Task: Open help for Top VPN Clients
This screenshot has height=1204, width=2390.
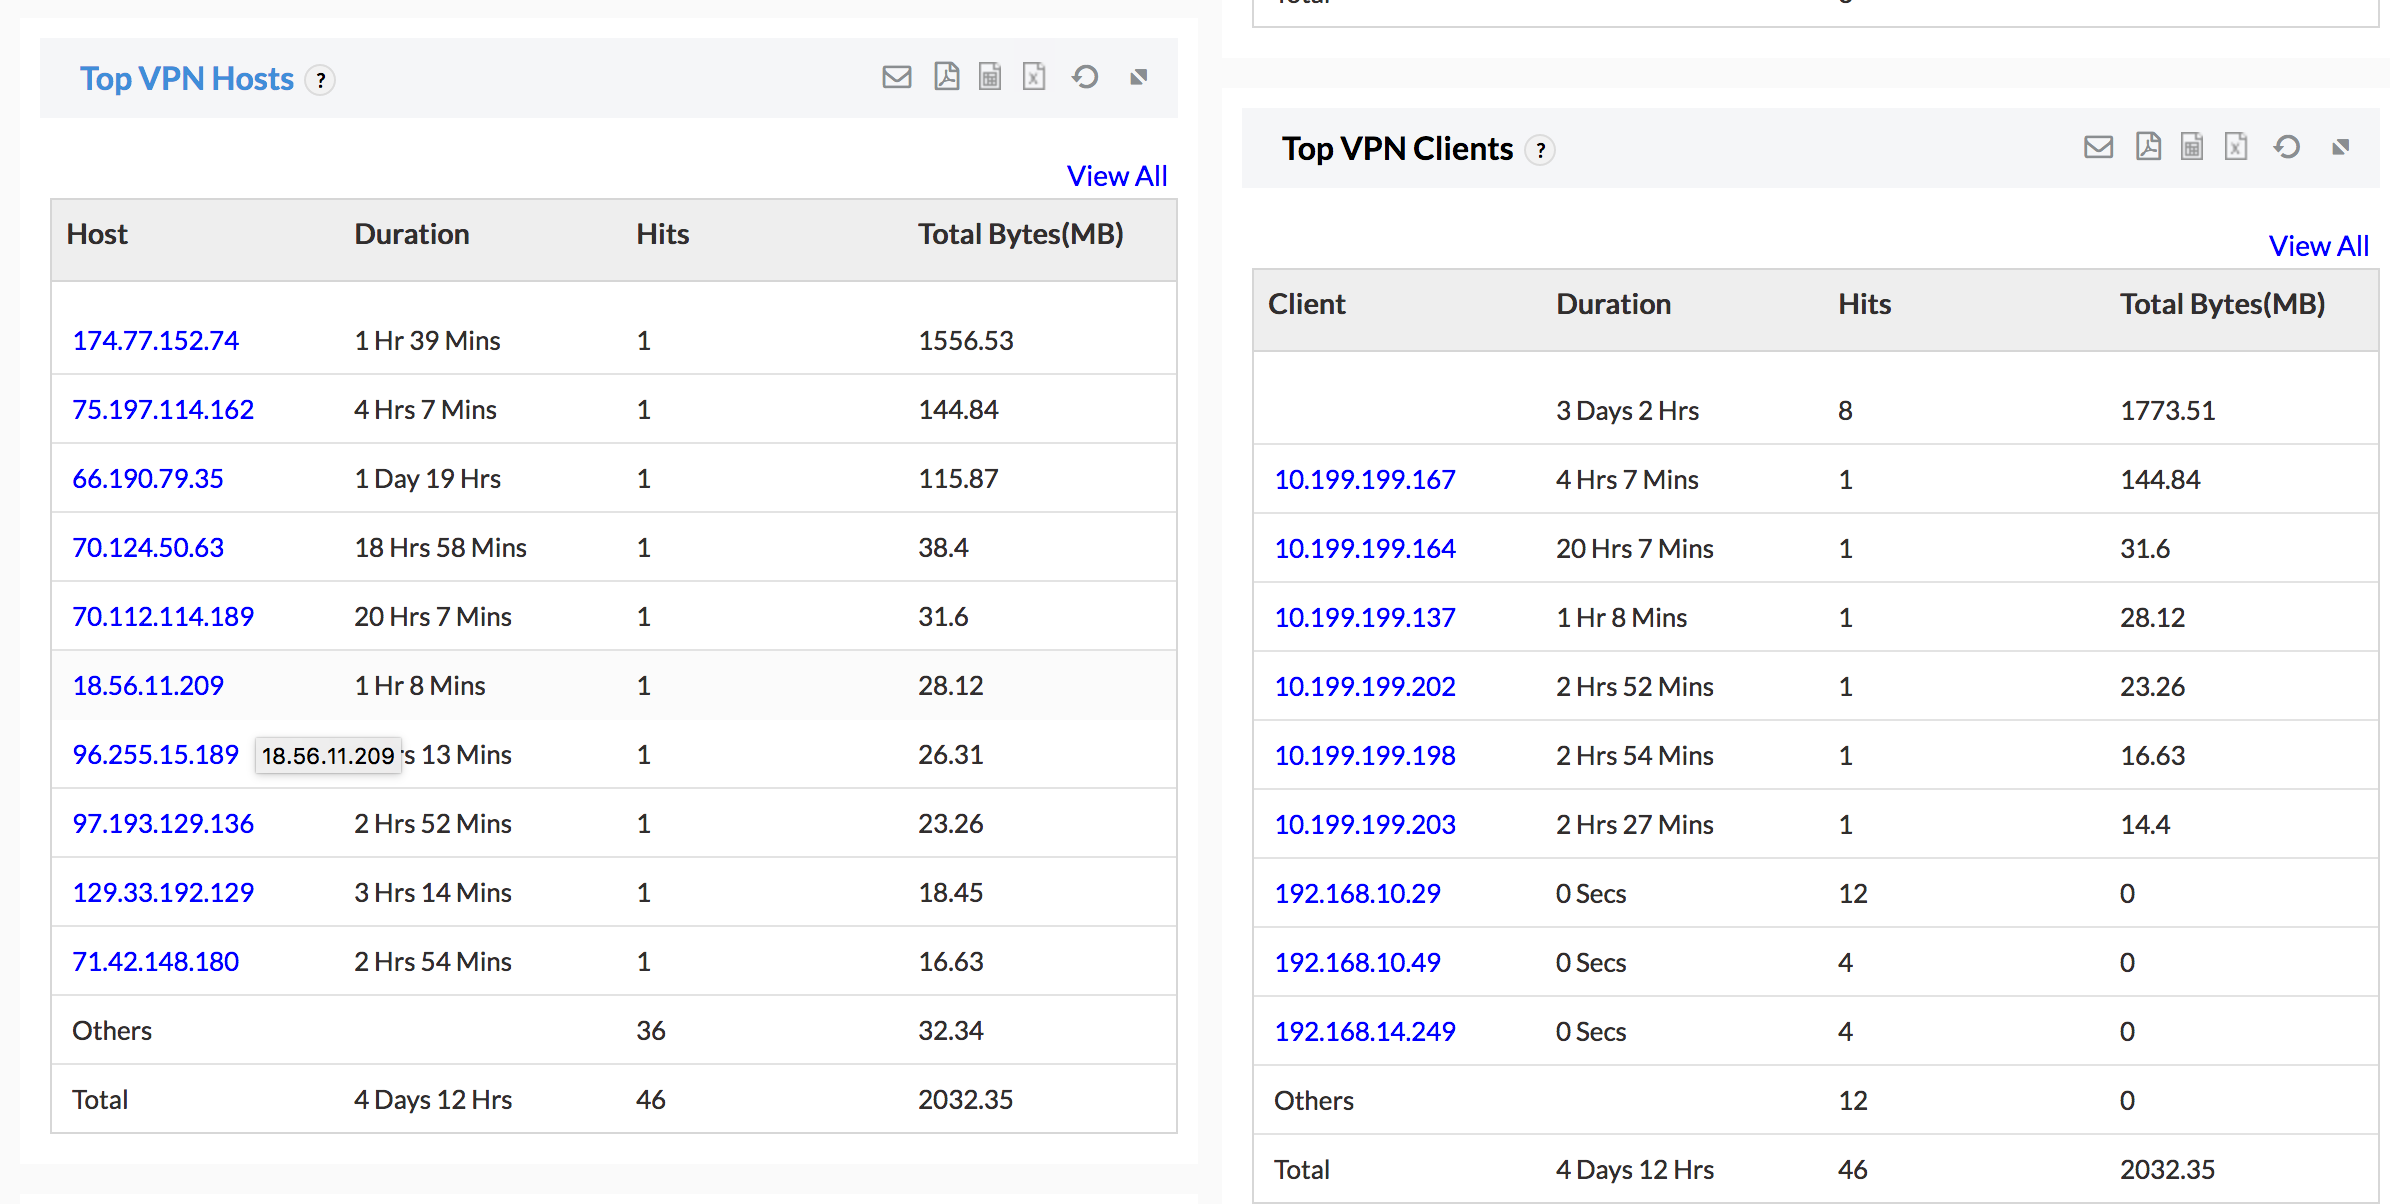Action: pos(1541,150)
